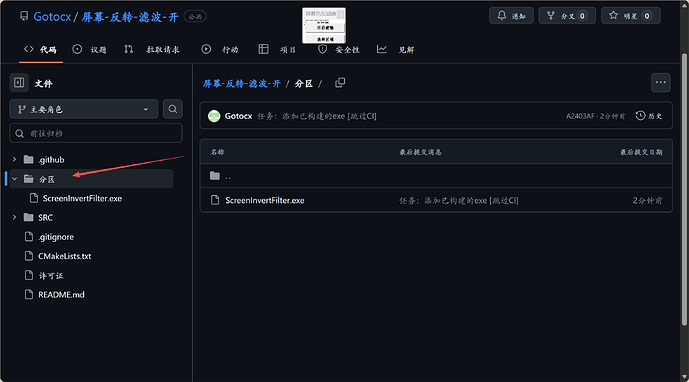Image resolution: width=689 pixels, height=382 pixels.
Task: Select ScreenInvertFilter.exe in the file tree
Action: click(x=82, y=198)
